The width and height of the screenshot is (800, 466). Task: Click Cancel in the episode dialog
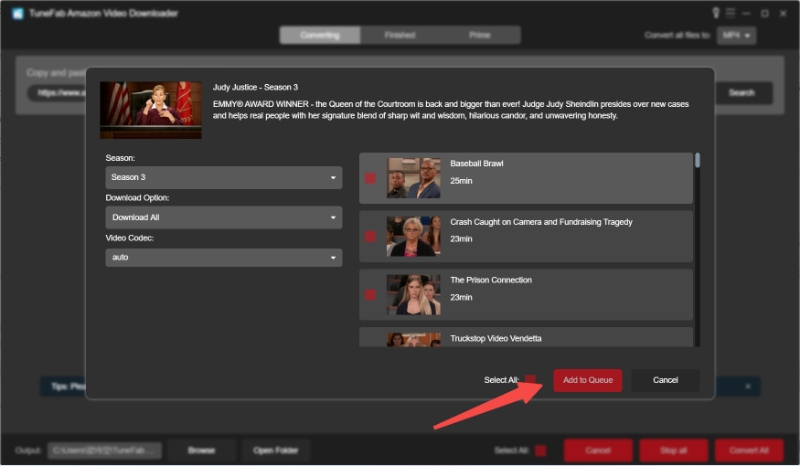coord(665,380)
